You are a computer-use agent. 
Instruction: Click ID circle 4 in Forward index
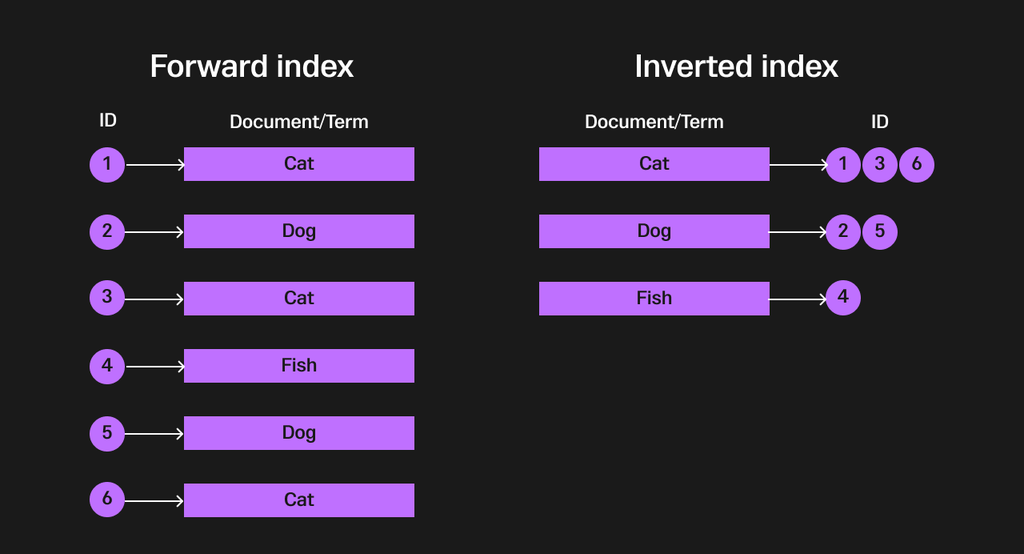click(107, 366)
